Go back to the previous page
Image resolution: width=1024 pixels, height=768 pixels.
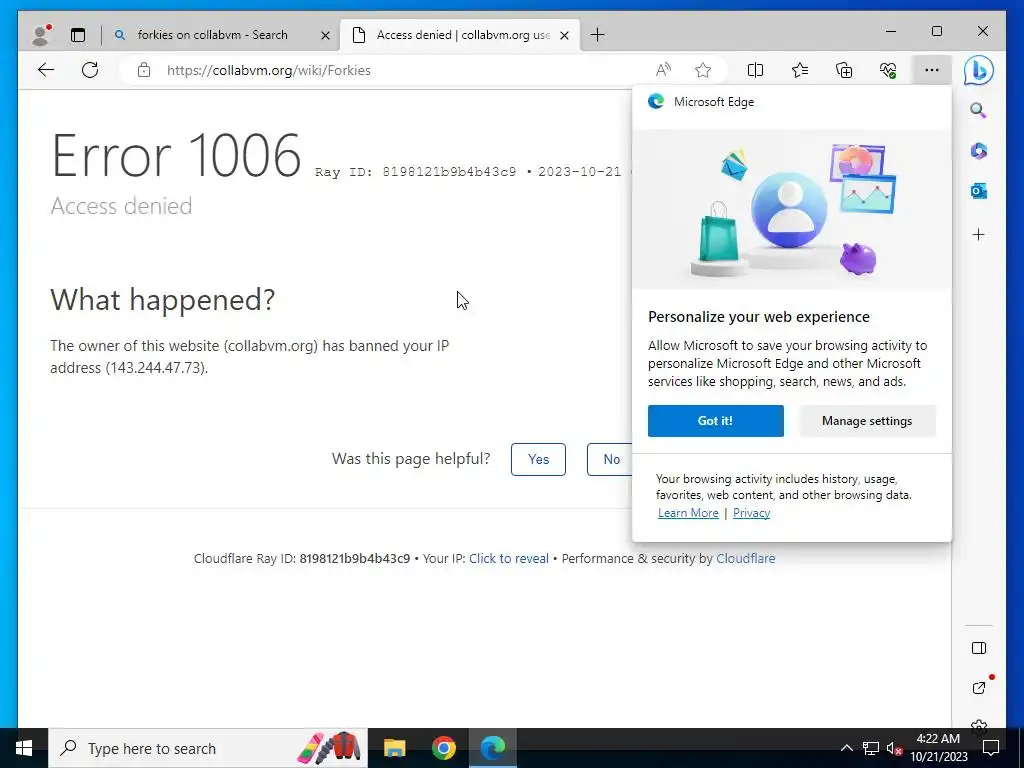click(46, 70)
